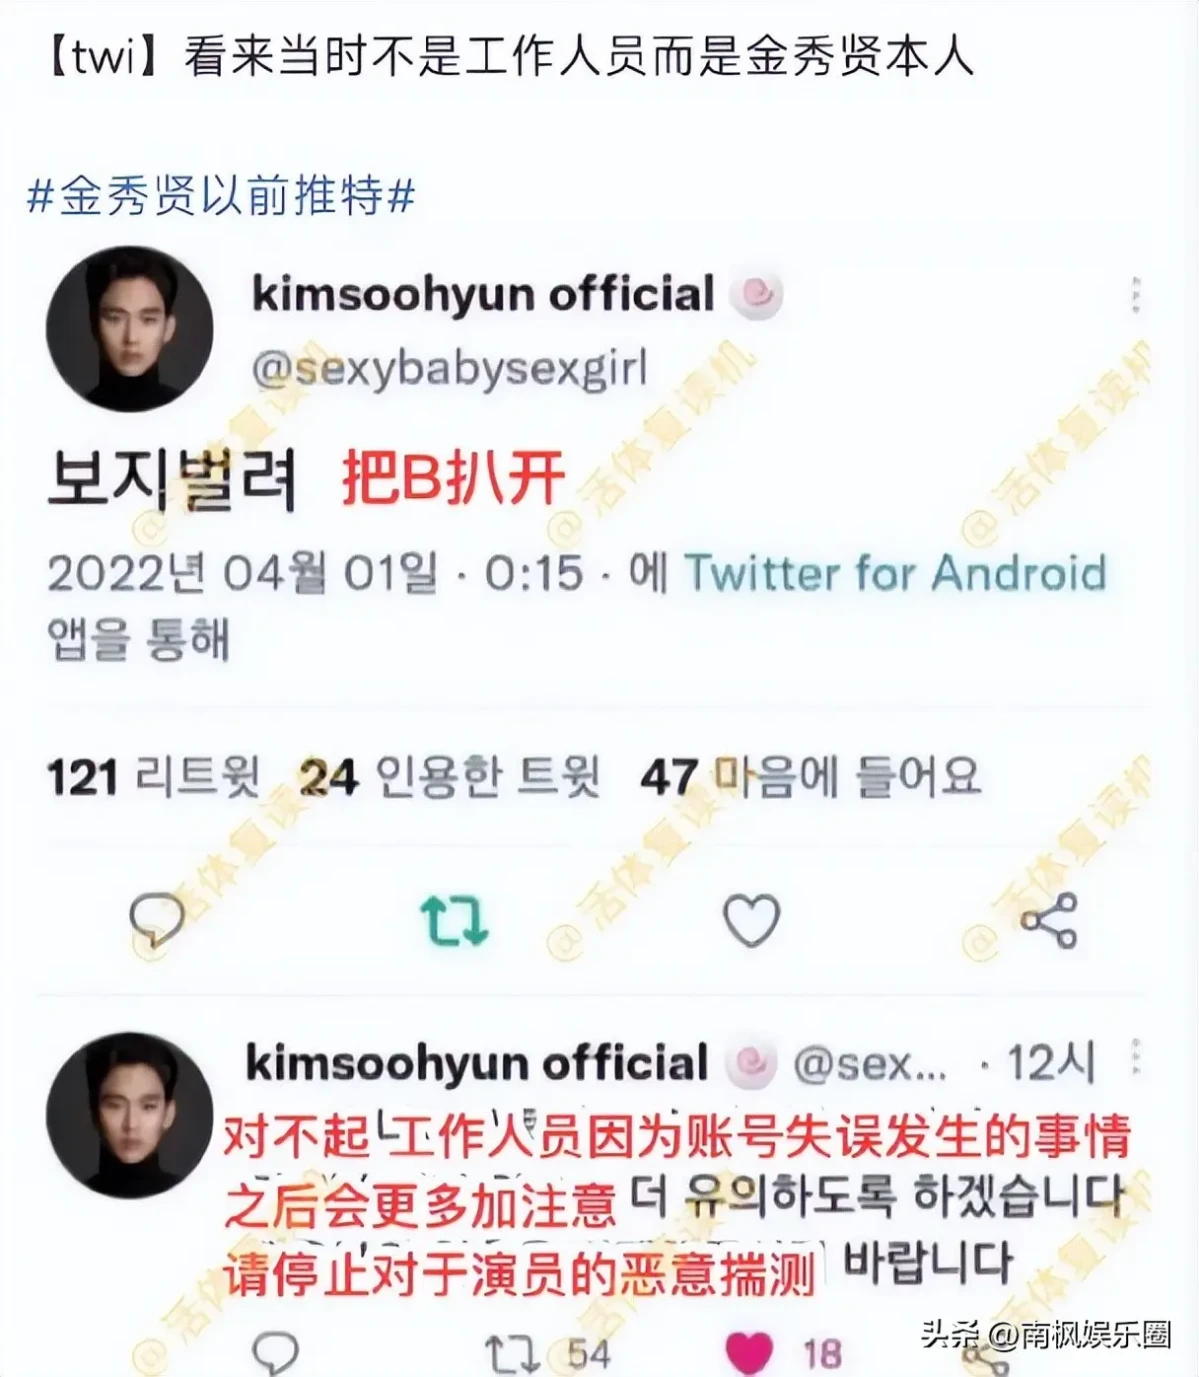Viewport: 1199px width, 1377px height.
Task: Click the reply bubble icon under main tweet
Action: (157, 920)
